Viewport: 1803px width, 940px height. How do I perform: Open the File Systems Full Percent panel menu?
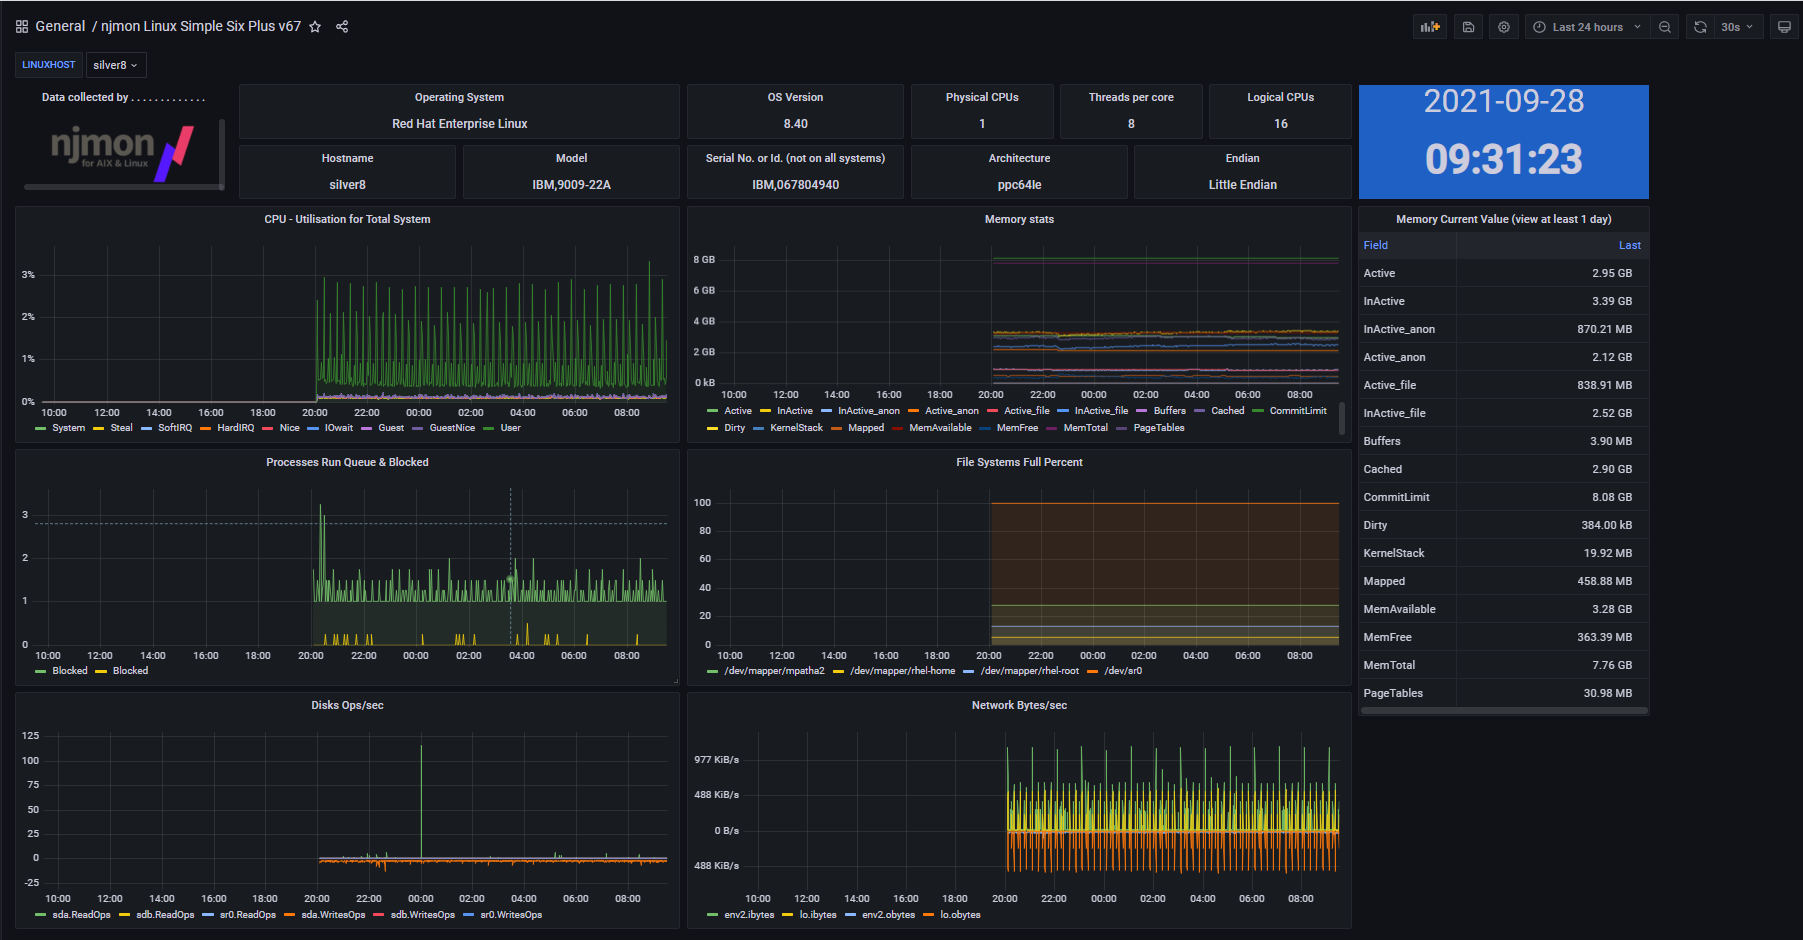1019,463
